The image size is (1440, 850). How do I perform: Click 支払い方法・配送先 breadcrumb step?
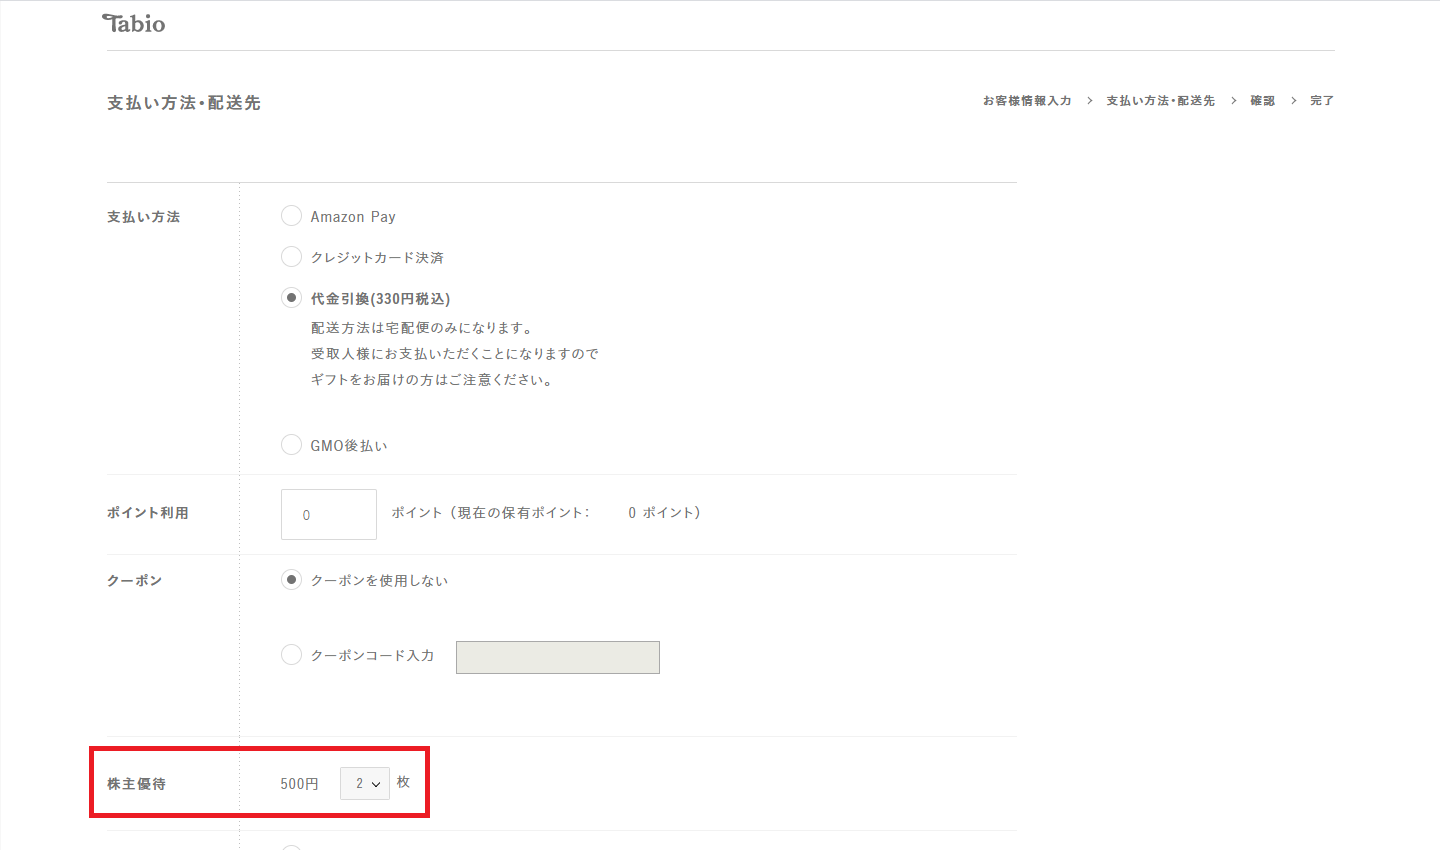point(1161,101)
